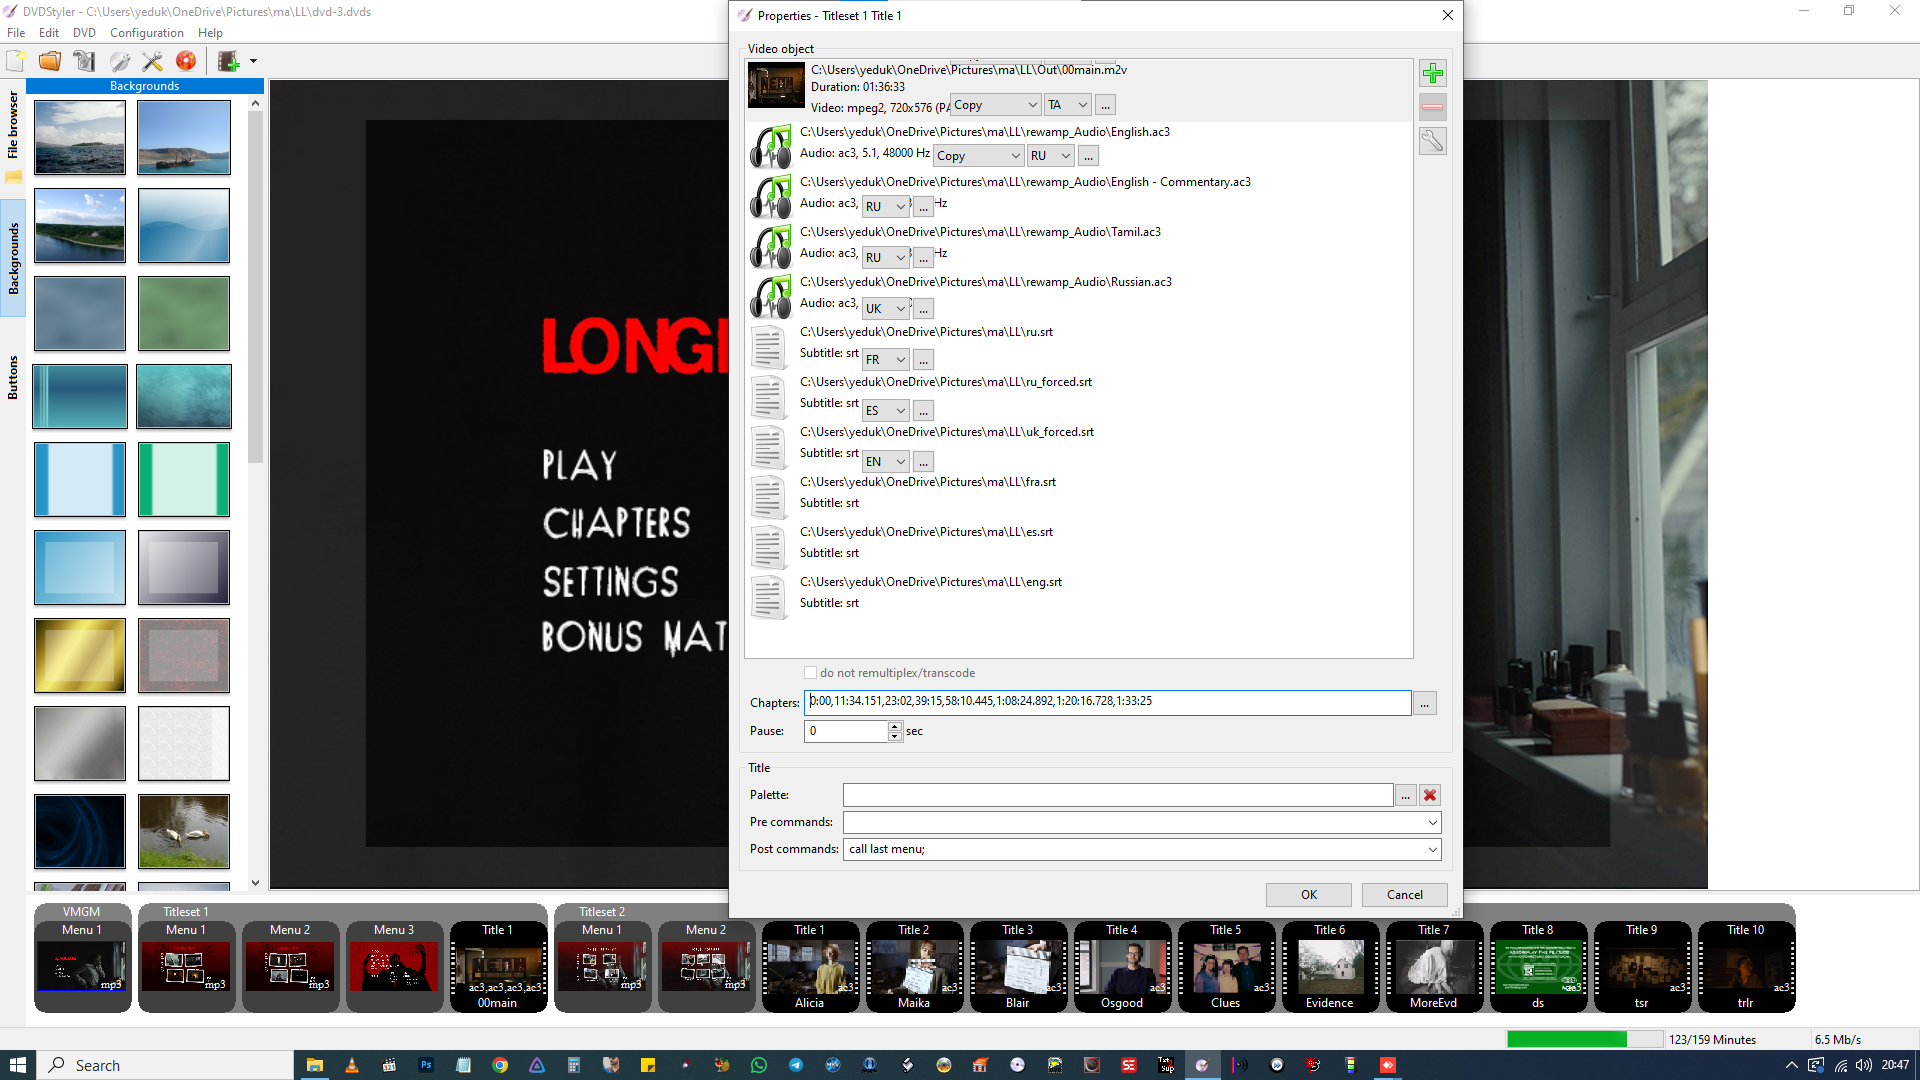This screenshot has height=1080, width=1920.
Task: Click the wrench Properties button in dialog
Action: 1432,141
